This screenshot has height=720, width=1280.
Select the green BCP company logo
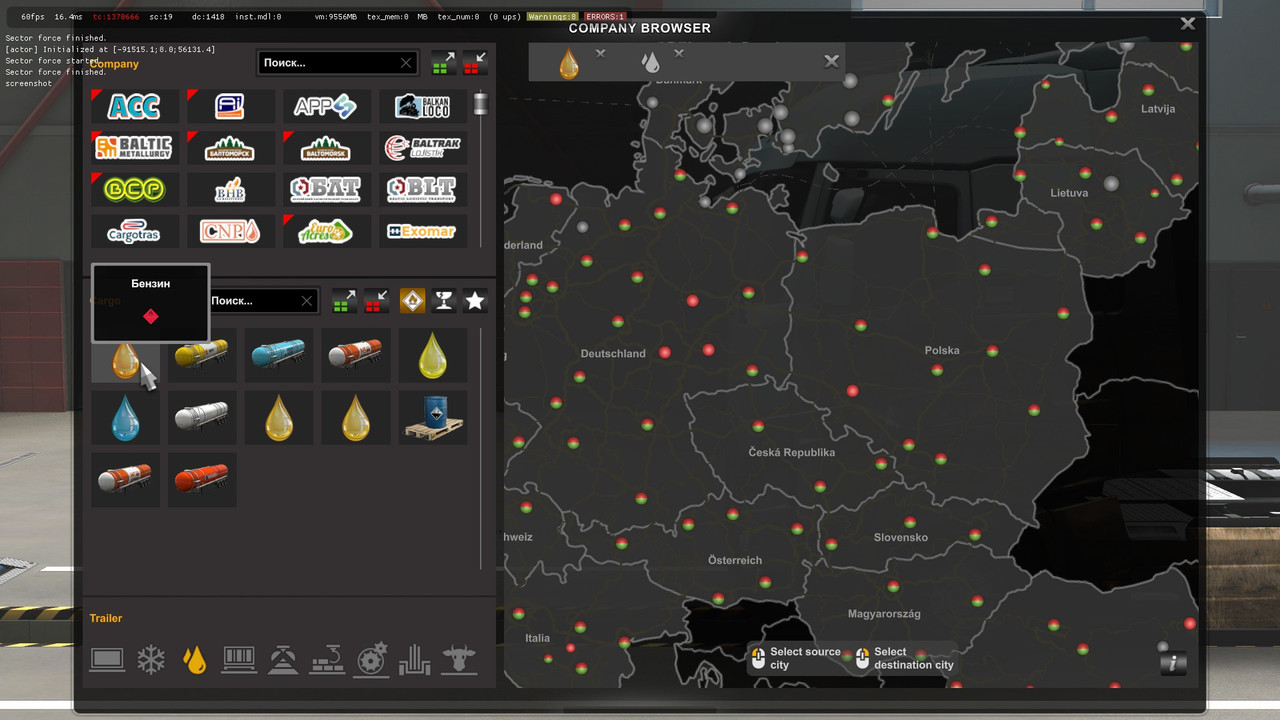(135, 189)
